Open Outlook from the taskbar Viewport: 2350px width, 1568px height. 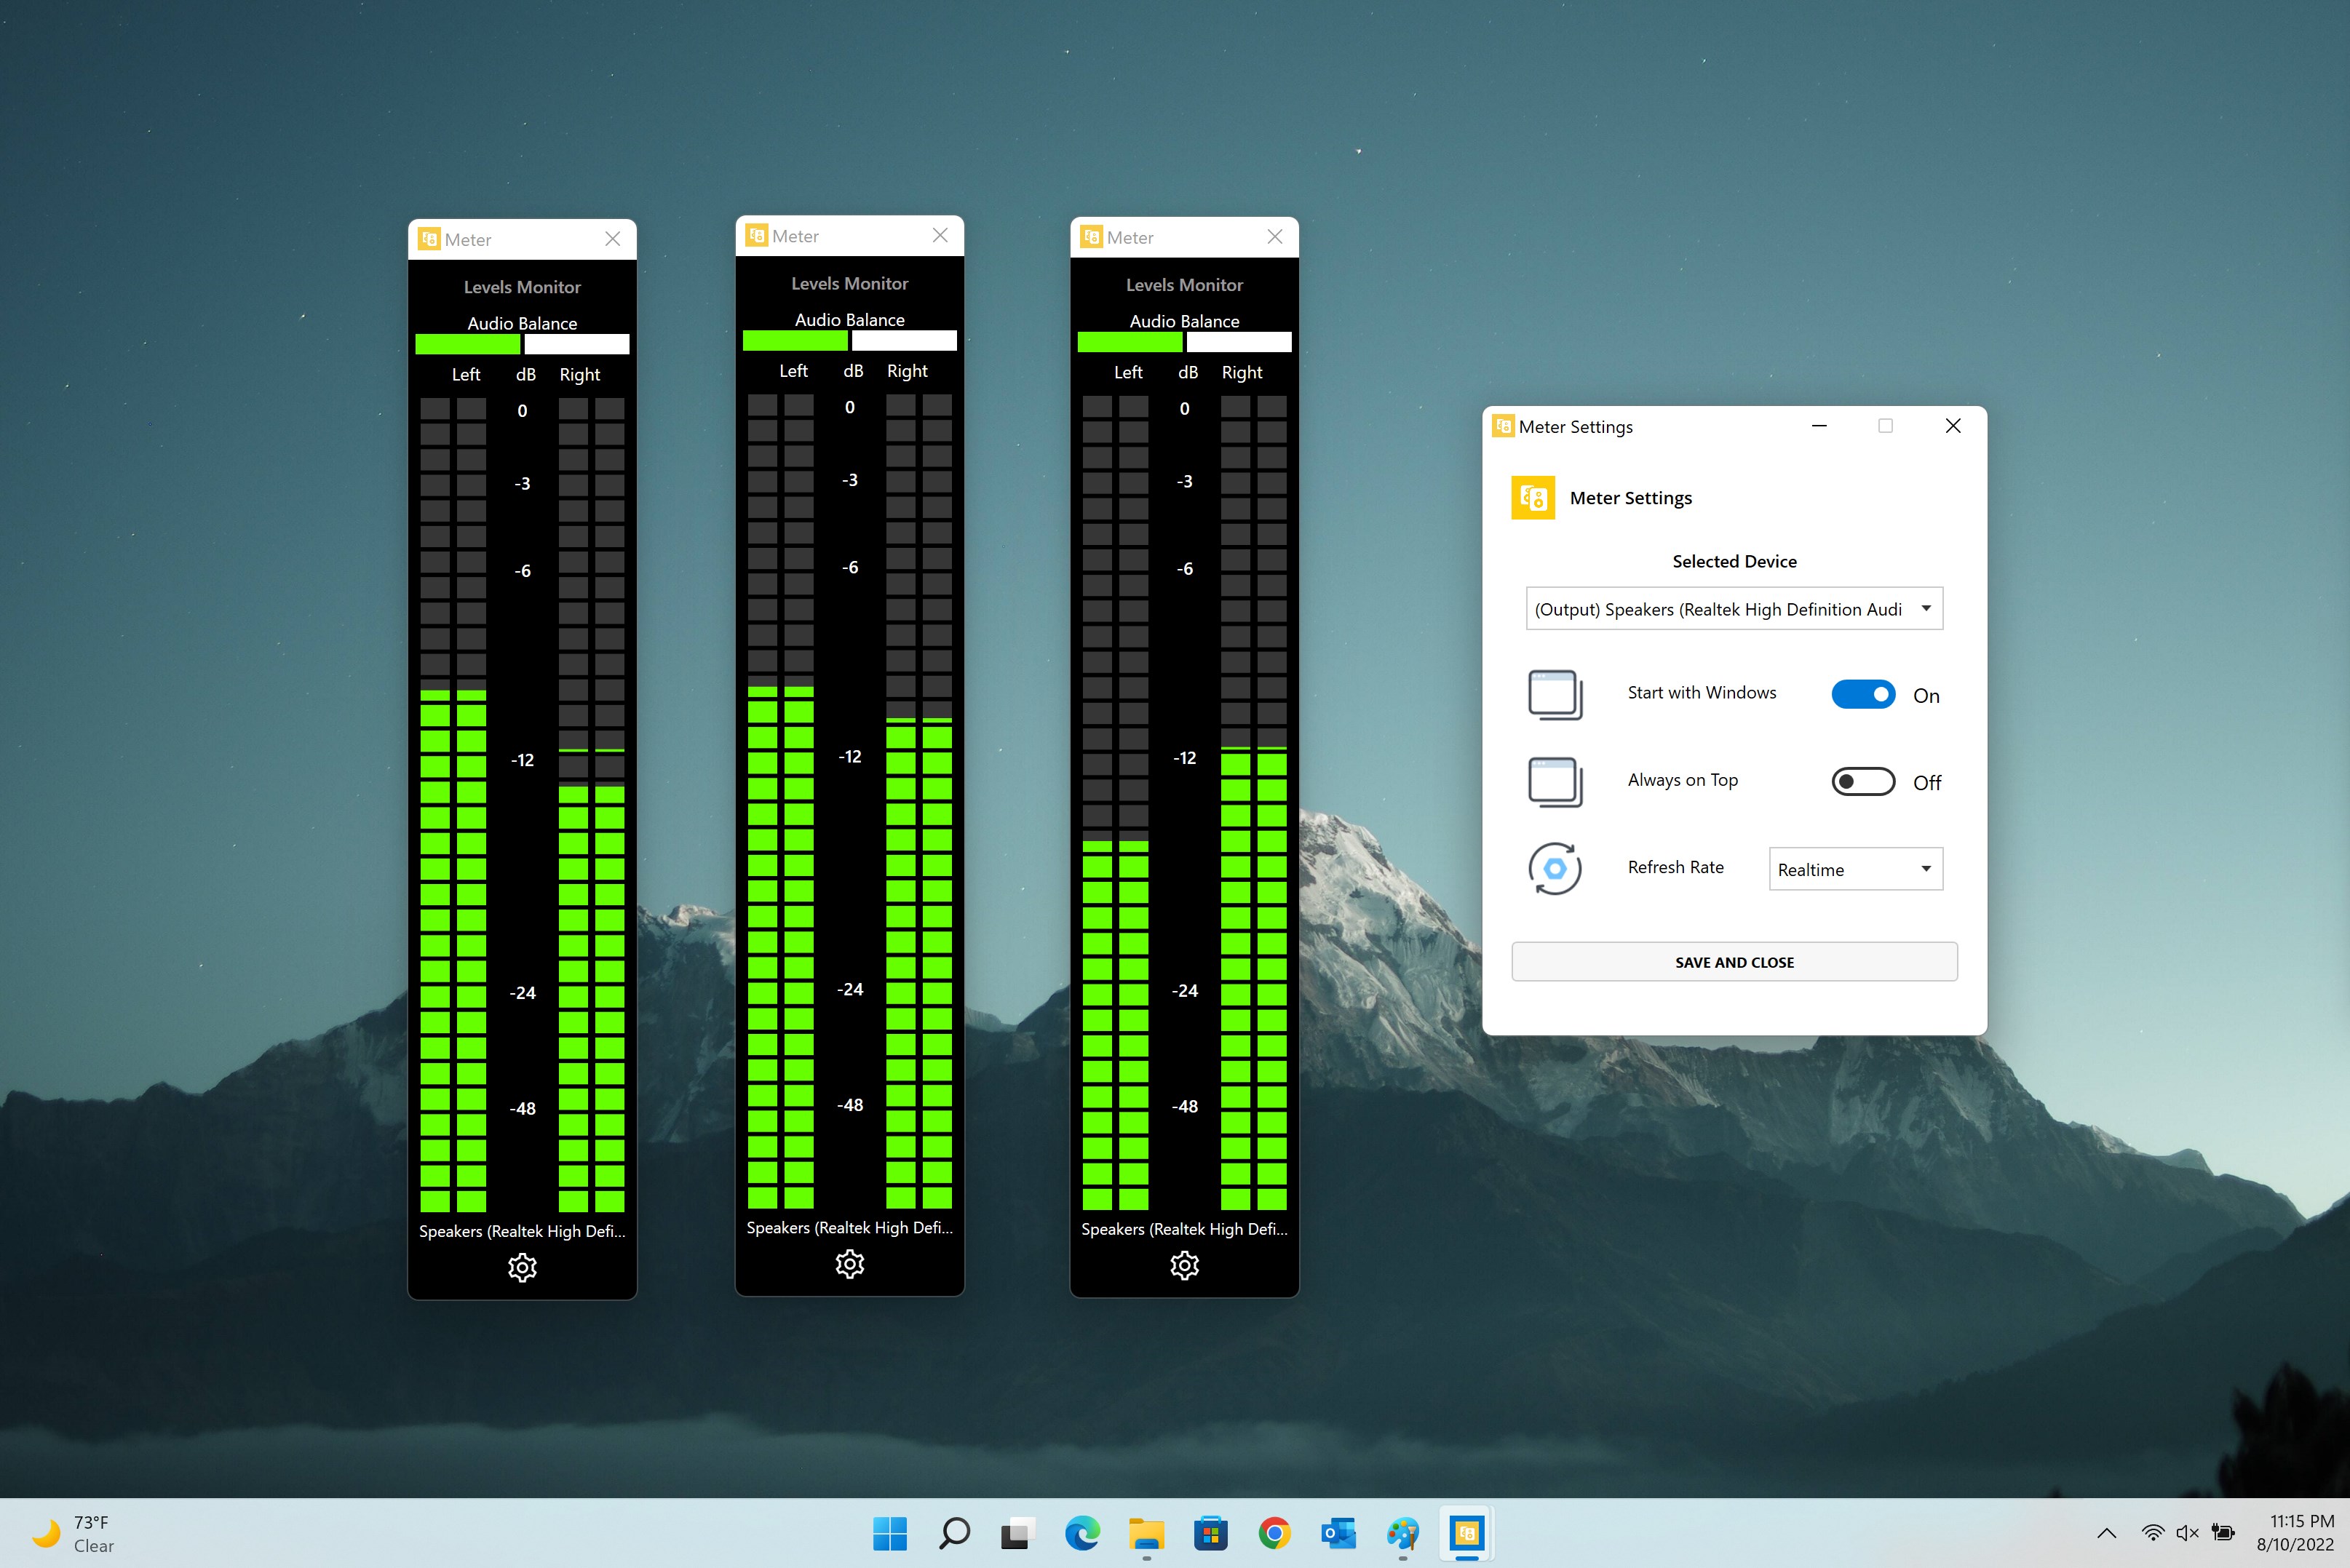[1338, 1533]
